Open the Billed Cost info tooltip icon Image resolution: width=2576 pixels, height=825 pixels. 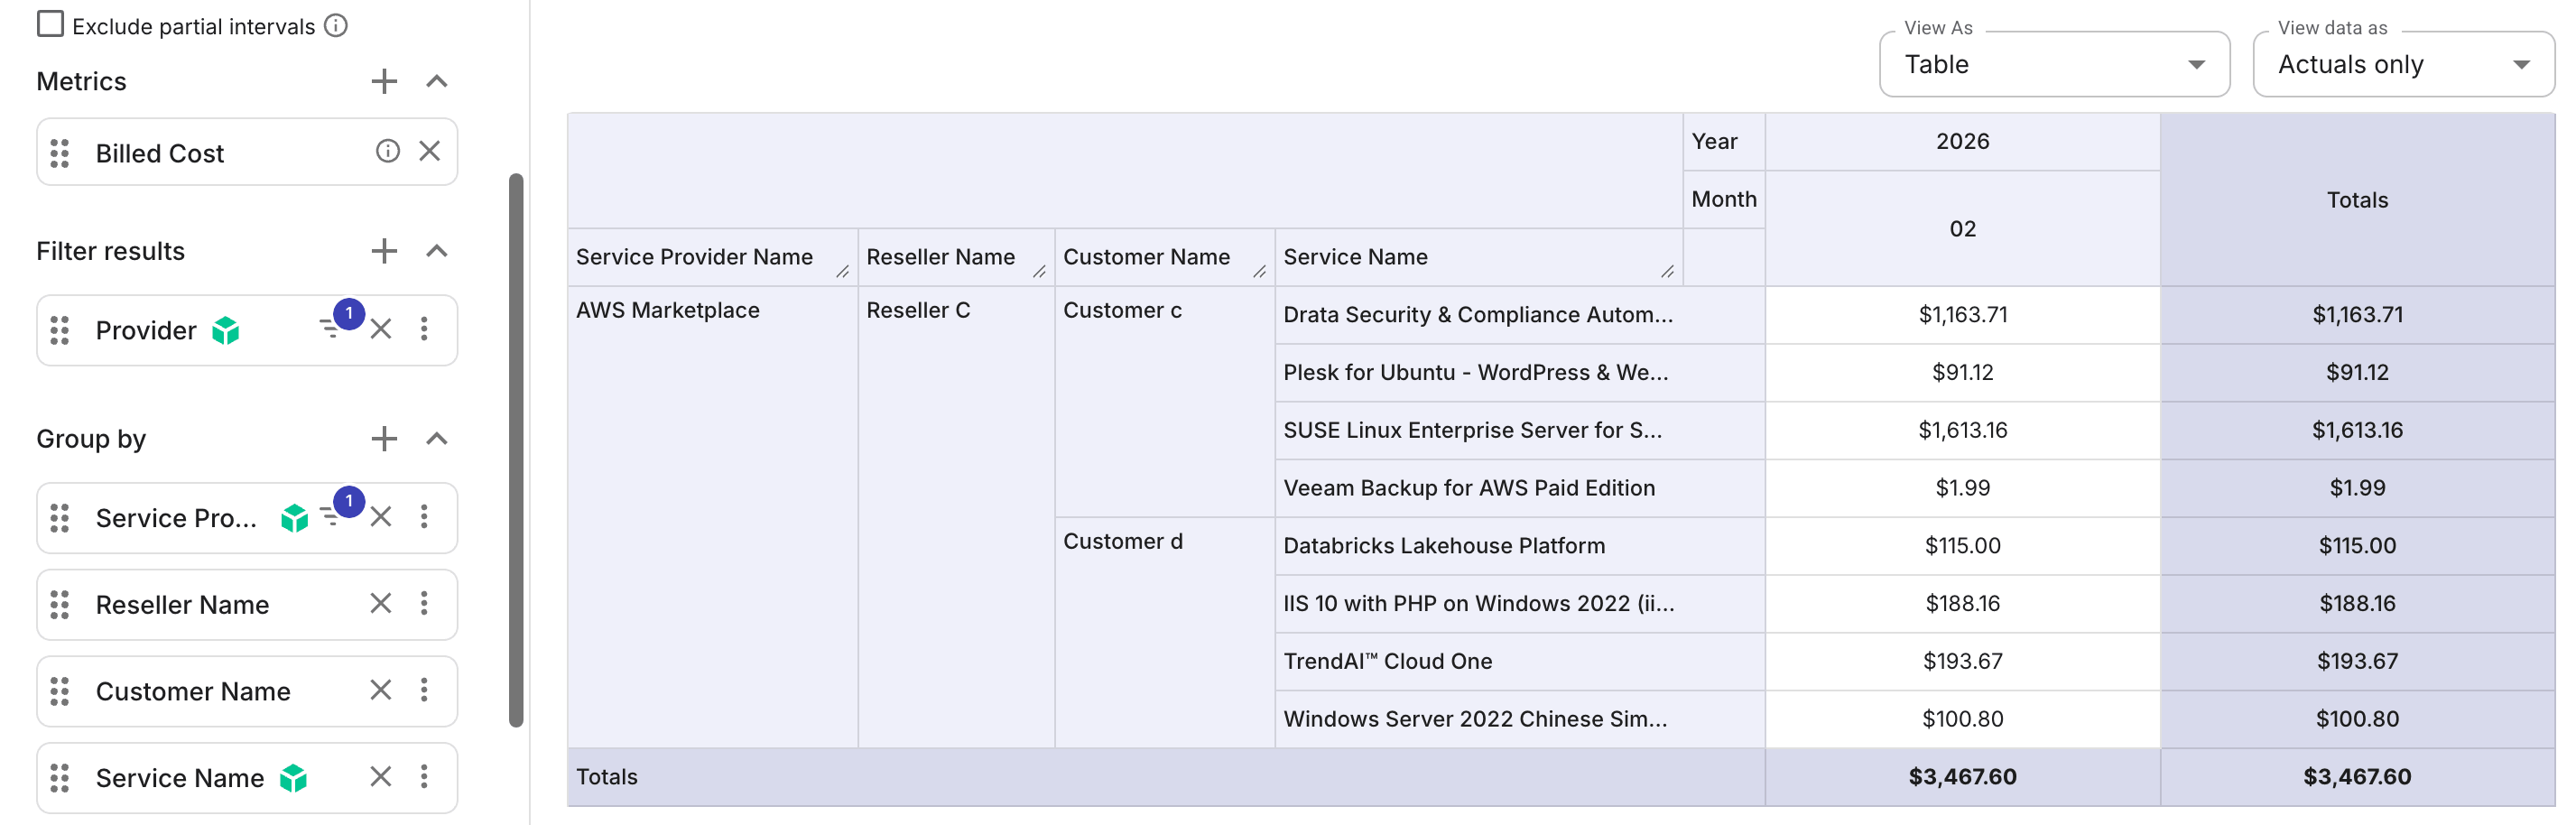pos(386,150)
